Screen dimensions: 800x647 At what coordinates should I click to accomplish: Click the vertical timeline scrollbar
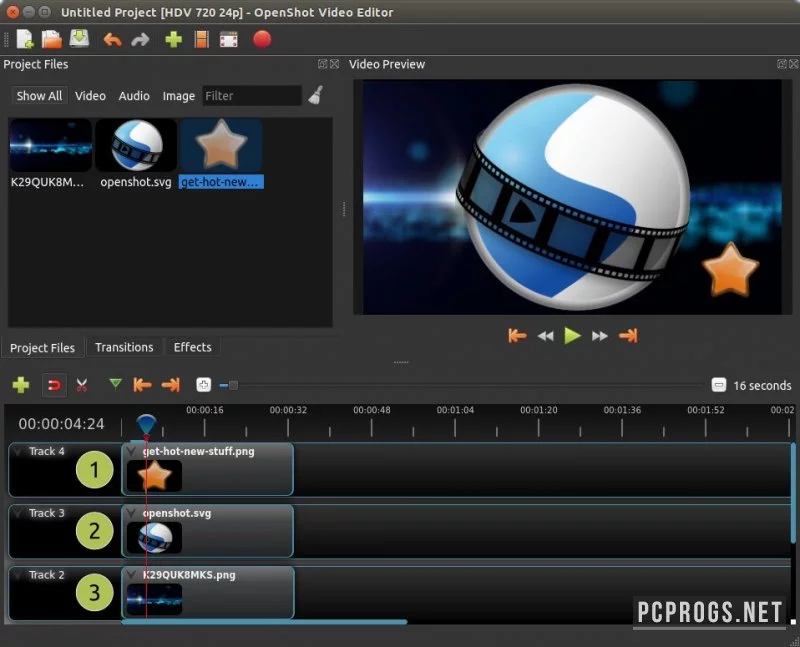point(793,493)
